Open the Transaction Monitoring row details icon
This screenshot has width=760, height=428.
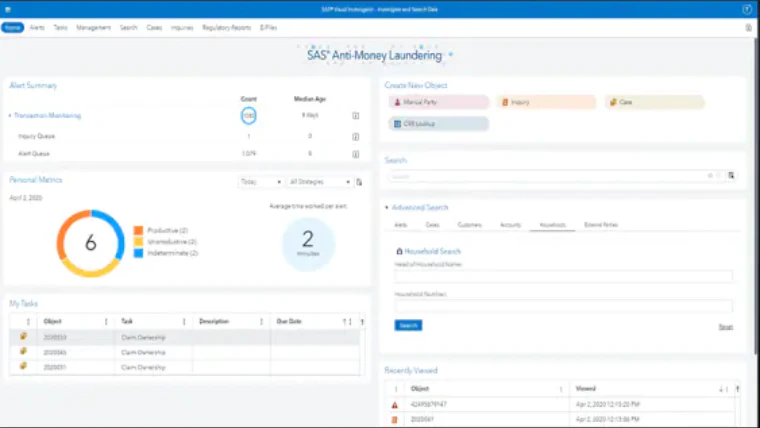point(355,116)
